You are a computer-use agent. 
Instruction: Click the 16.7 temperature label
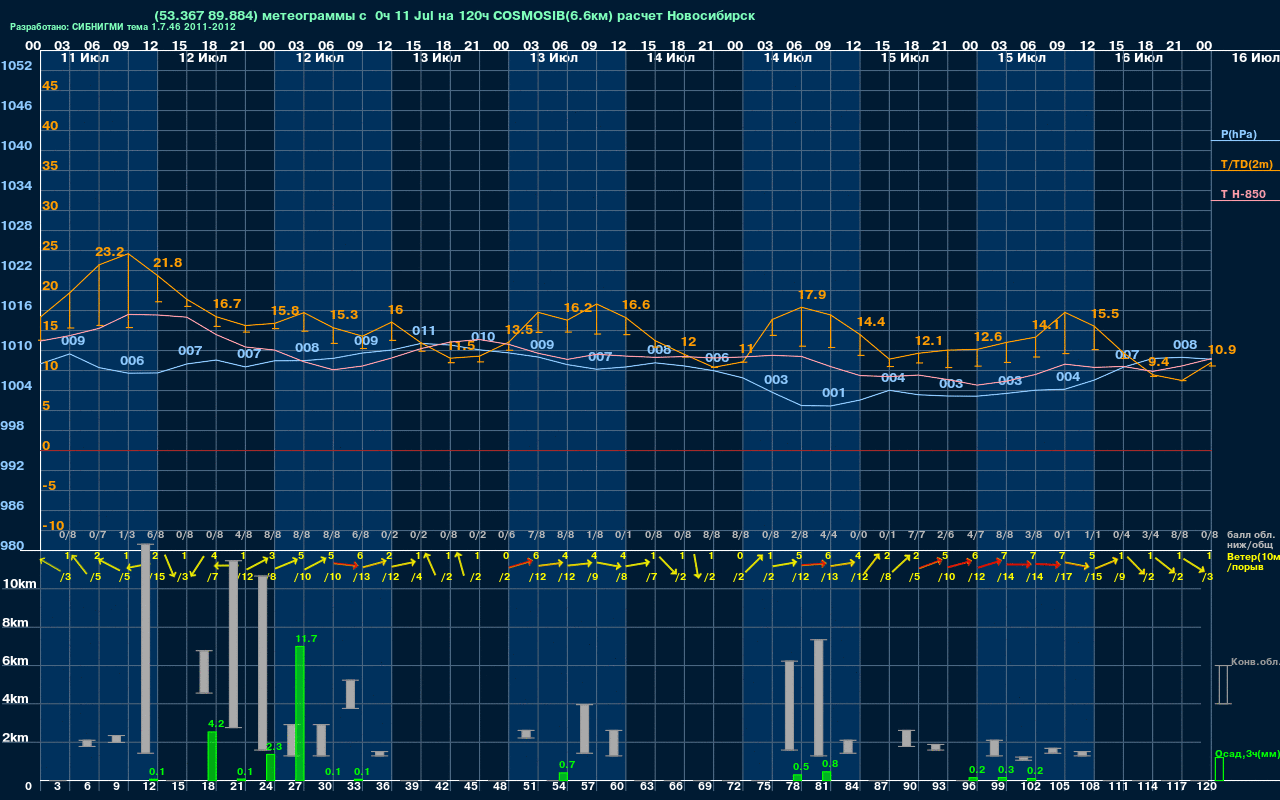[x=227, y=303]
